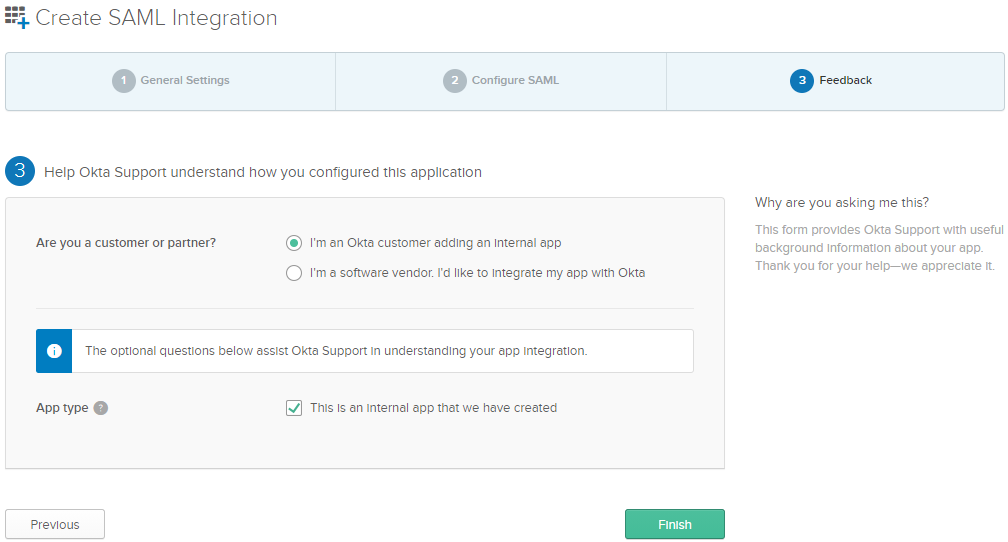Go to General Settings step tab
This screenshot has height=542, width=1008.
pyautogui.click(x=170, y=81)
